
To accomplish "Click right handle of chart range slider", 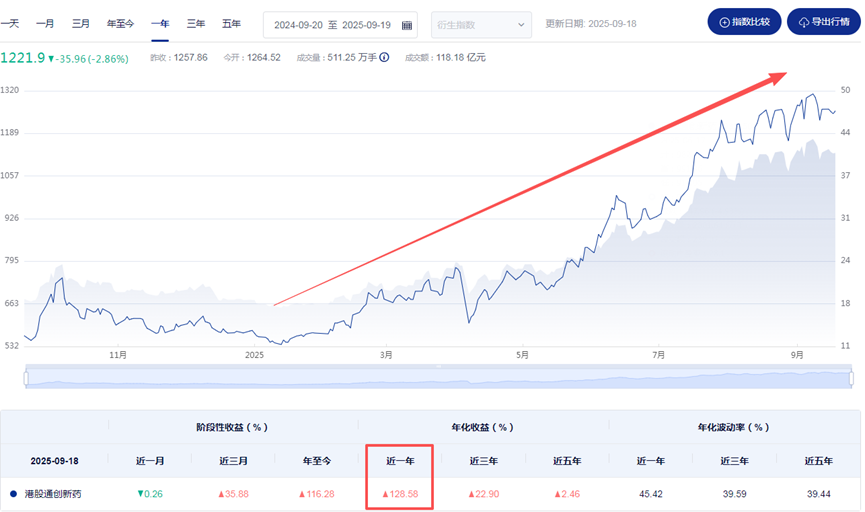I will point(851,378).
